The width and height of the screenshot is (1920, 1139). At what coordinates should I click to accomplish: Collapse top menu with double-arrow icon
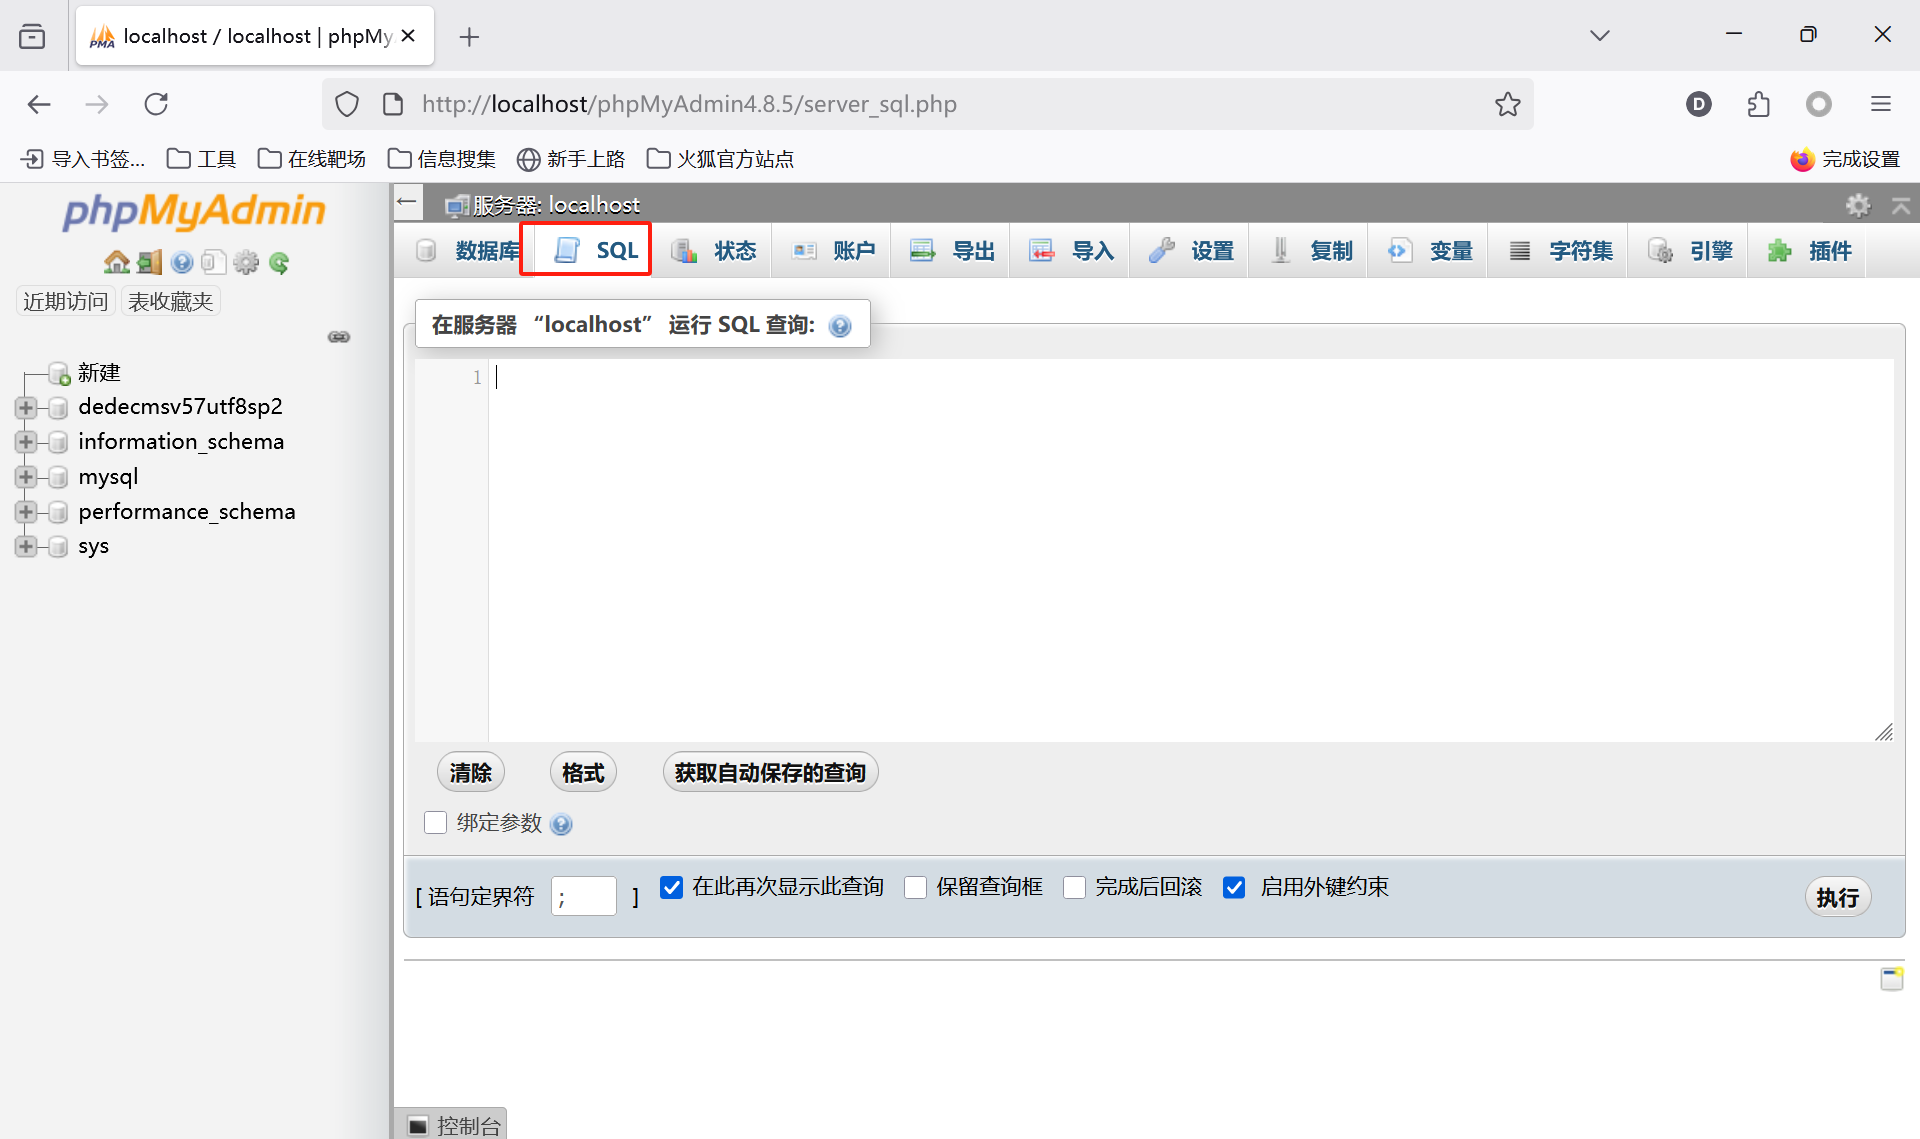pyautogui.click(x=1901, y=205)
